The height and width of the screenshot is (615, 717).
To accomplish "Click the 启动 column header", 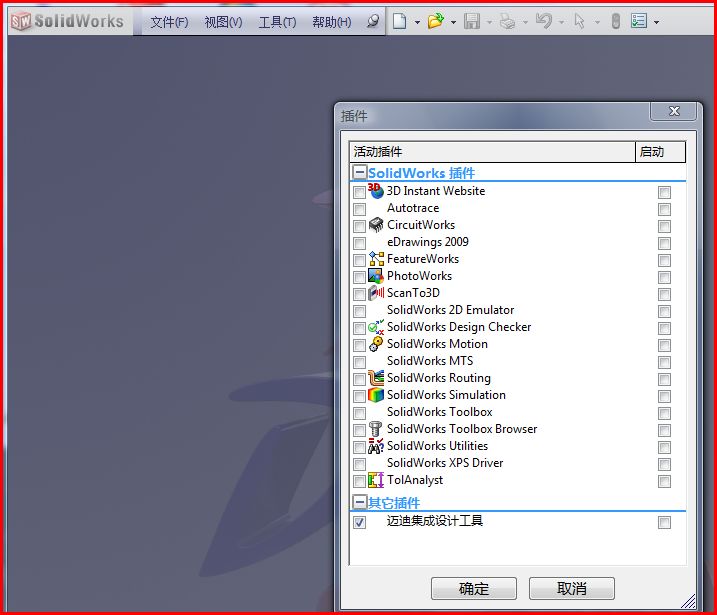I will coord(660,152).
